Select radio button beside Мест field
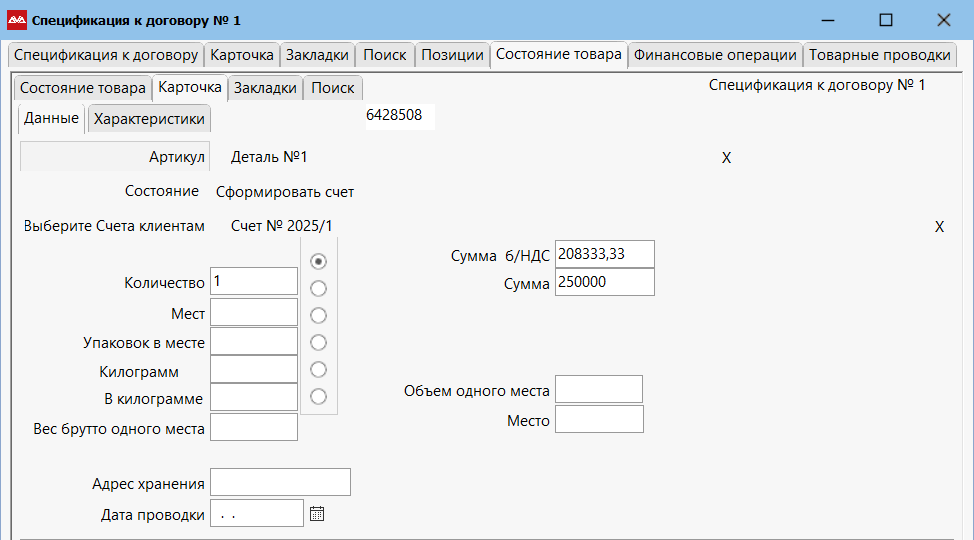This screenshot has width=974, height=540. click(x=319, y=315)
